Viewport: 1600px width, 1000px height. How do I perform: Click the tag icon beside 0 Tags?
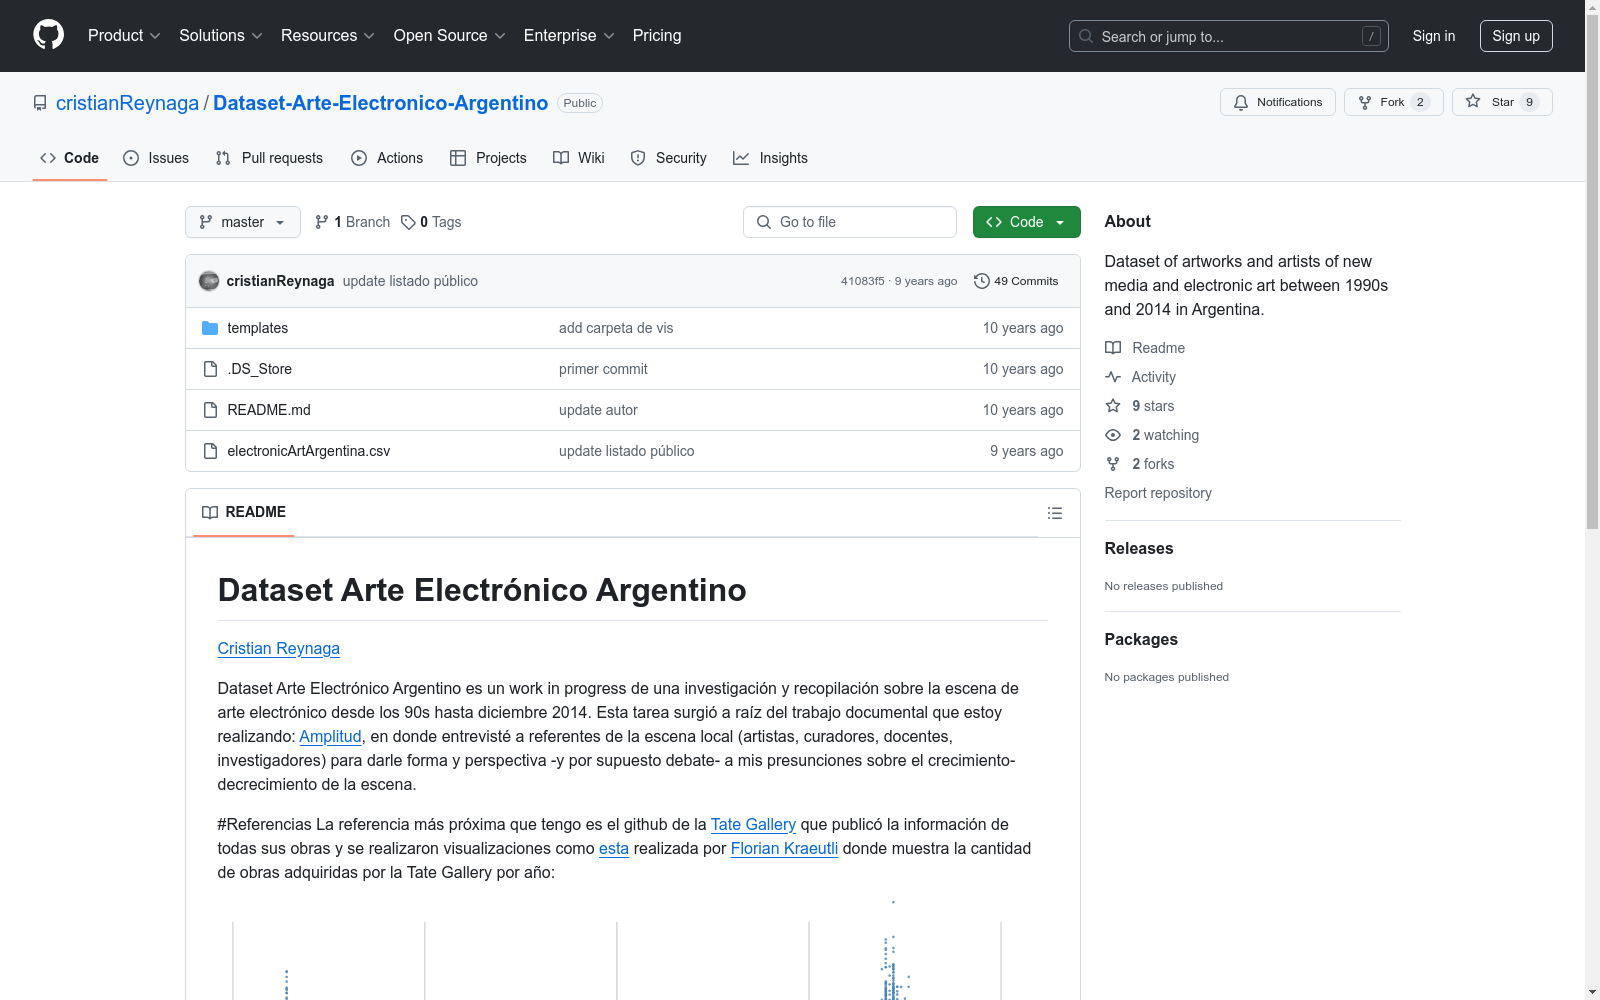pyautogui.click(x=408, y=222)
